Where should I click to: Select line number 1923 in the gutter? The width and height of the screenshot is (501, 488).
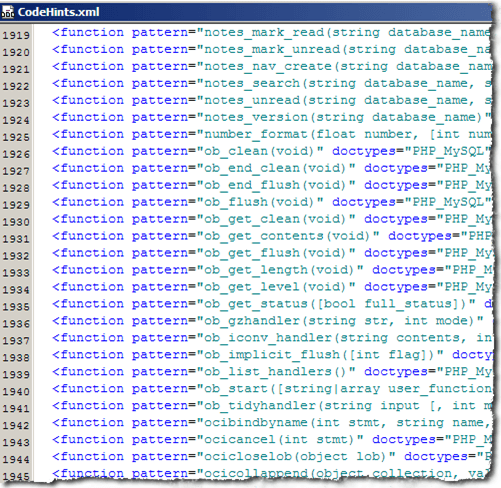(x=16, y=103)
